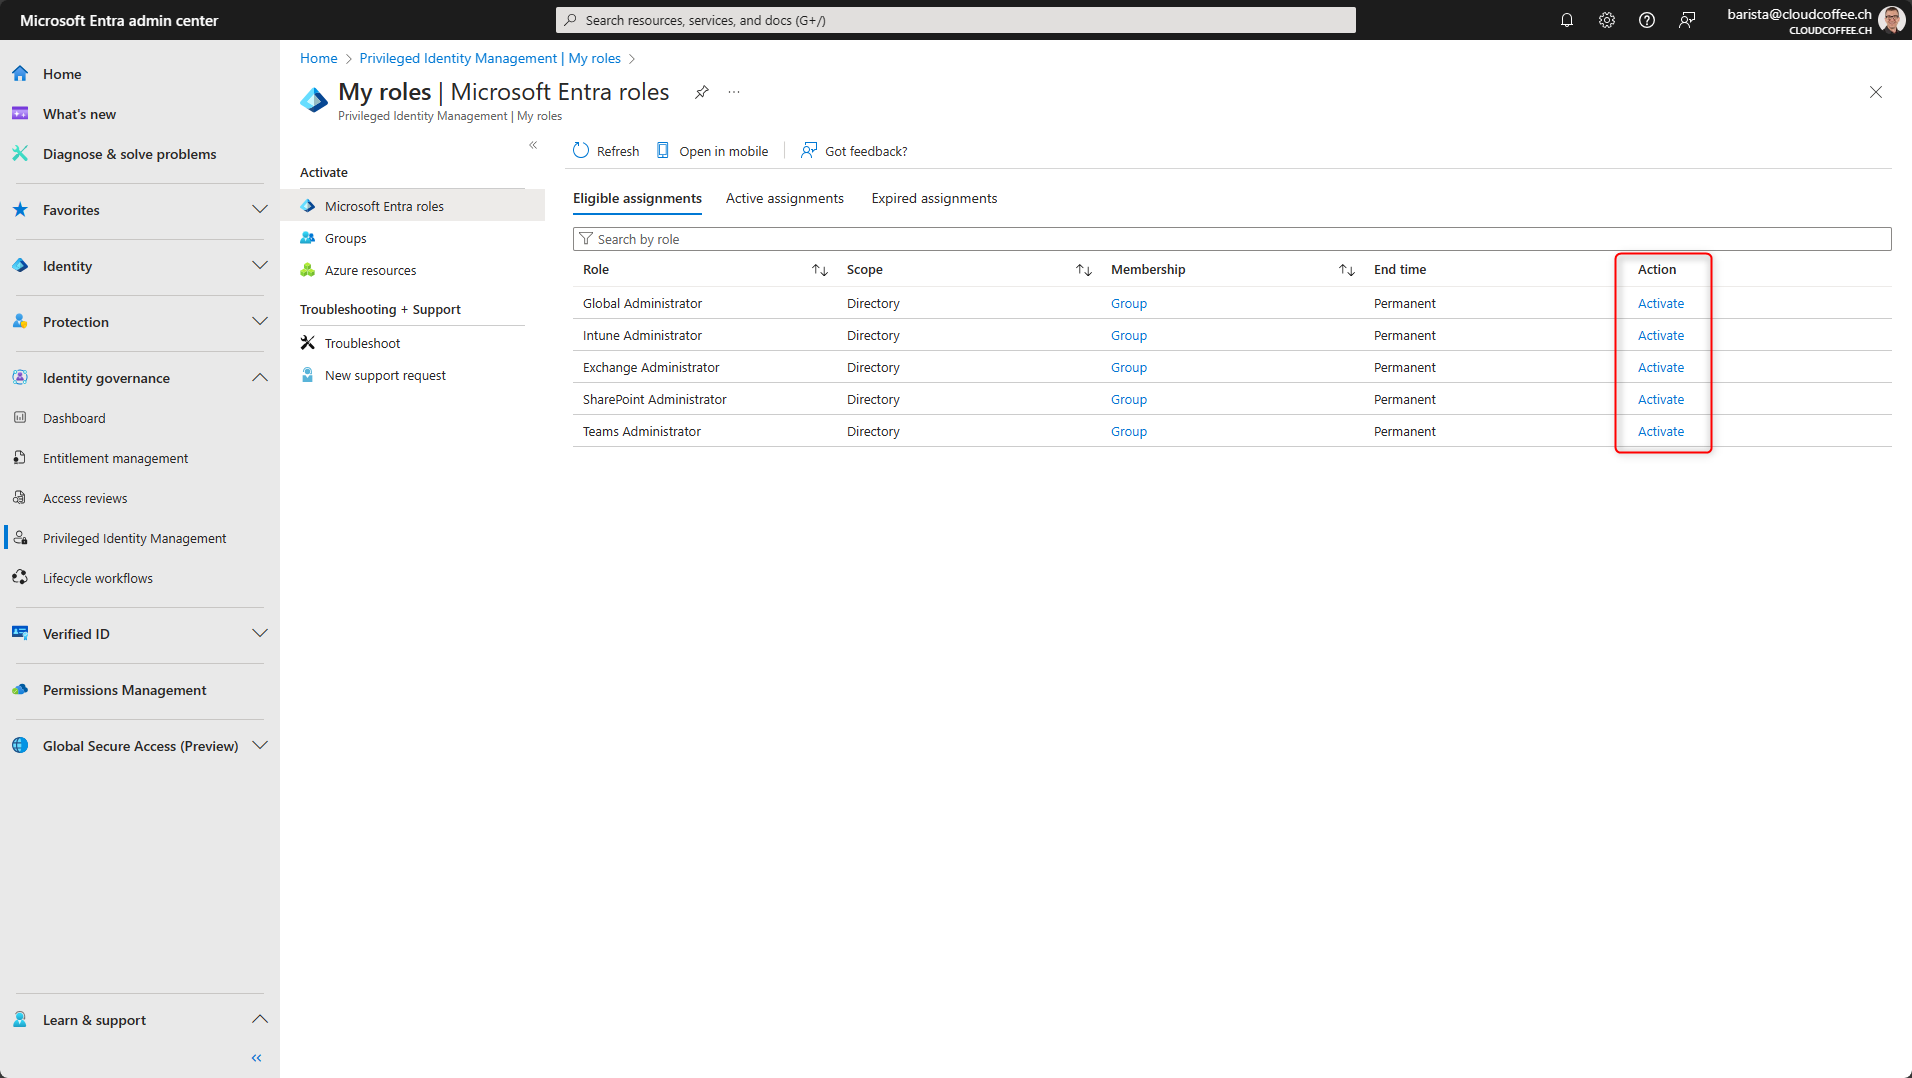Expand the Identity section
The width and height of the screenshot is (1912, 1078).
(x=260, y=266)
